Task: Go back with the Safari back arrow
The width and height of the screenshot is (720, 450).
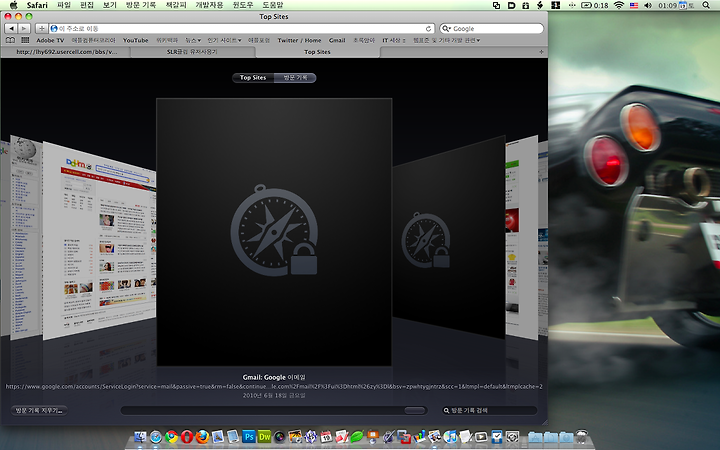Action: tap(11, 28)
